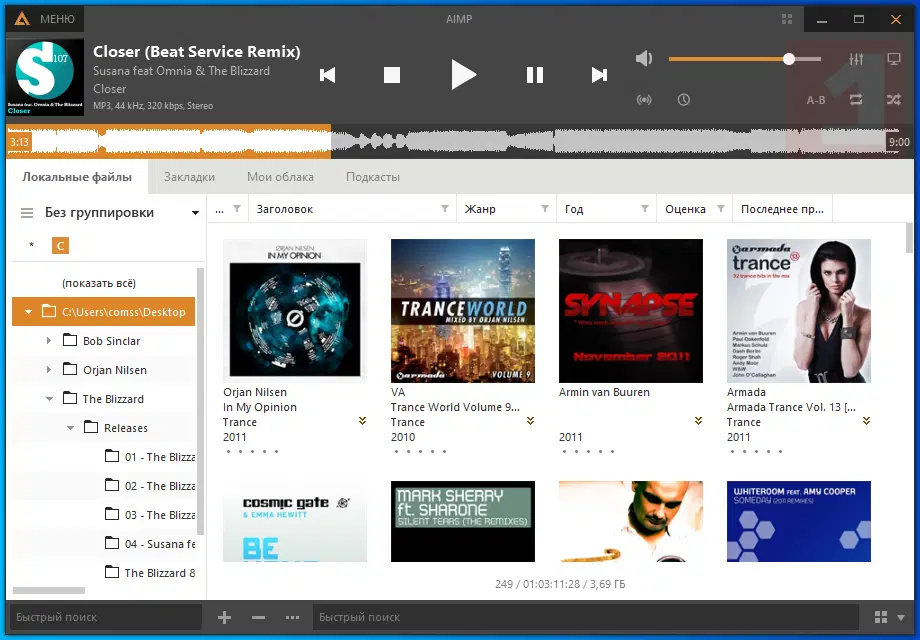
Task: Expand Orjan Nilsen album details chevron
Action: 363,421
